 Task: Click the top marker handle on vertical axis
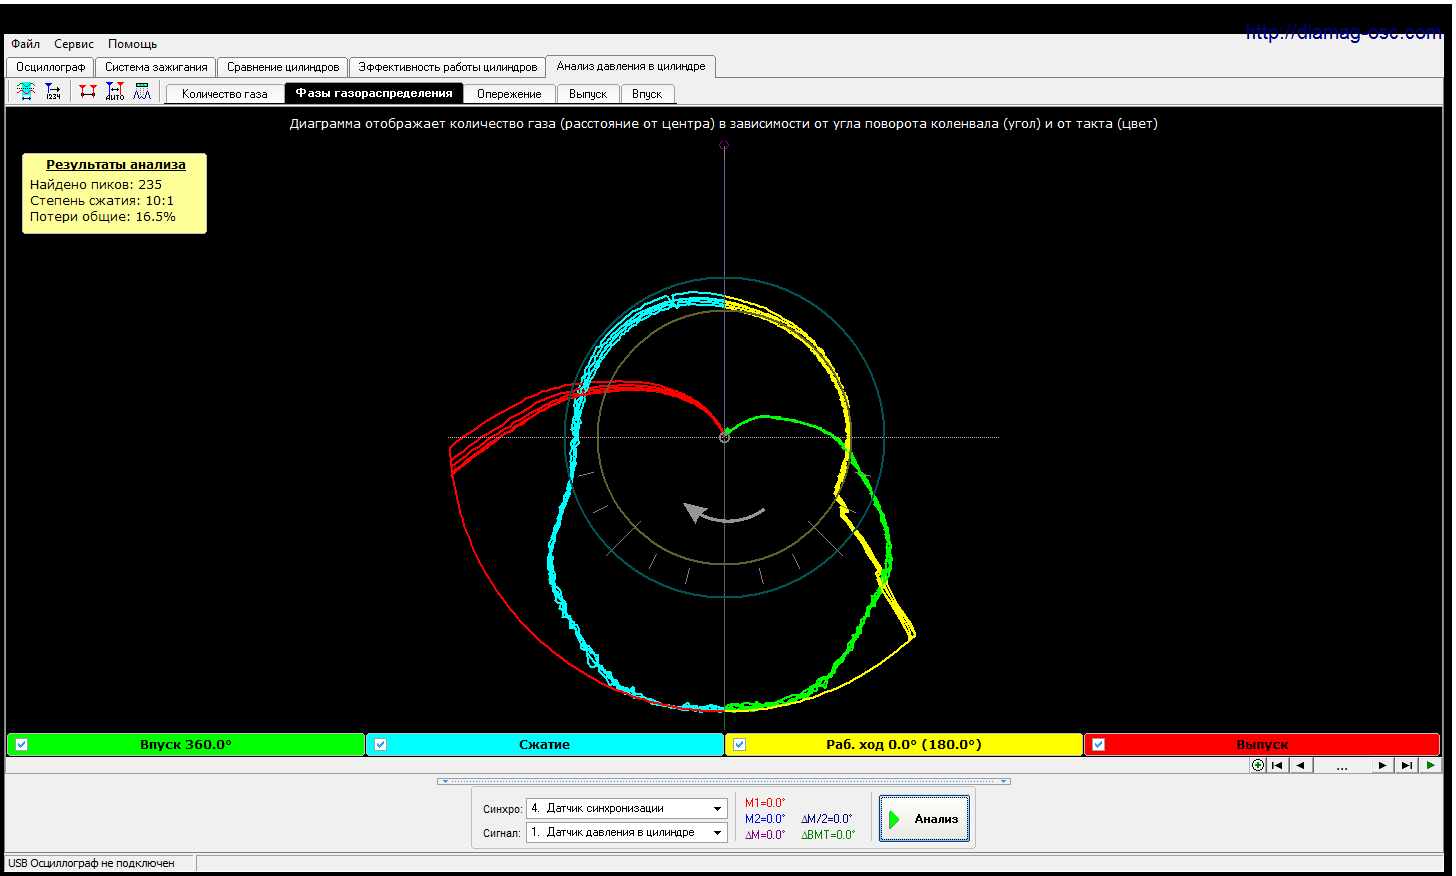coord(724,145)
